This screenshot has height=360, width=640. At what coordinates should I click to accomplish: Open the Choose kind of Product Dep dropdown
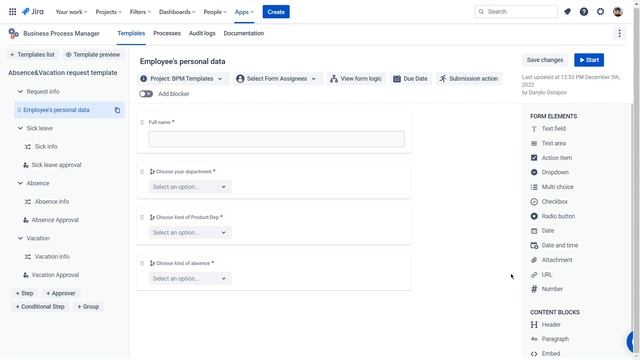[x=190, y=233]
